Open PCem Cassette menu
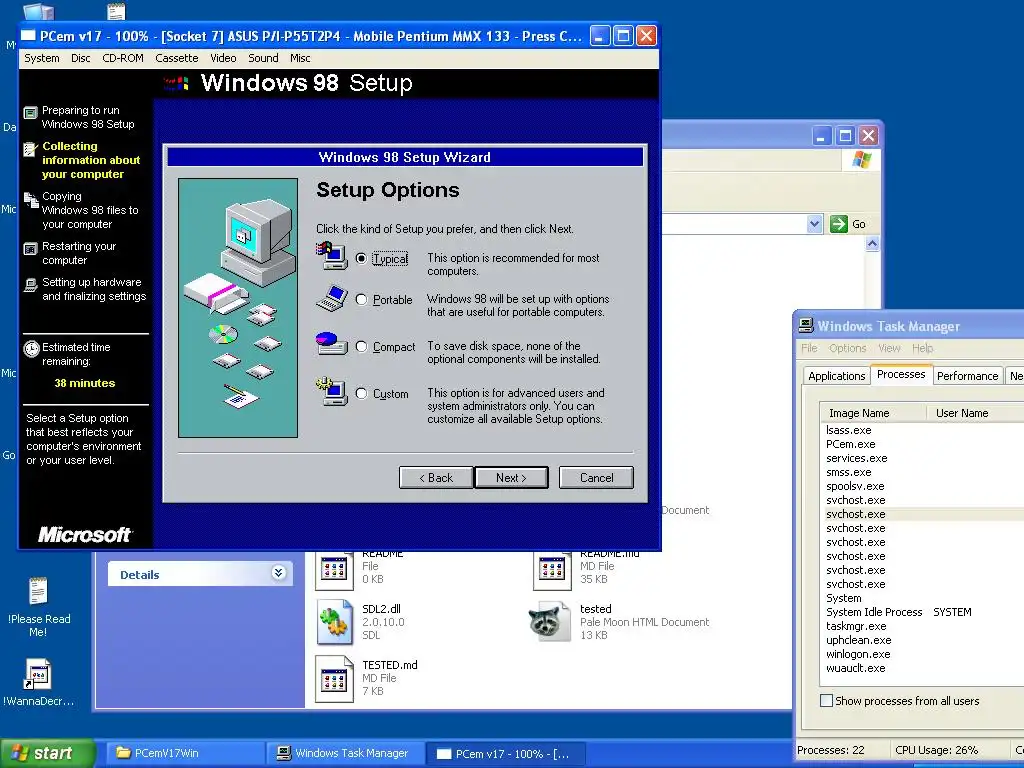Viewport: 1024px width, 768px height. (176, 58)
